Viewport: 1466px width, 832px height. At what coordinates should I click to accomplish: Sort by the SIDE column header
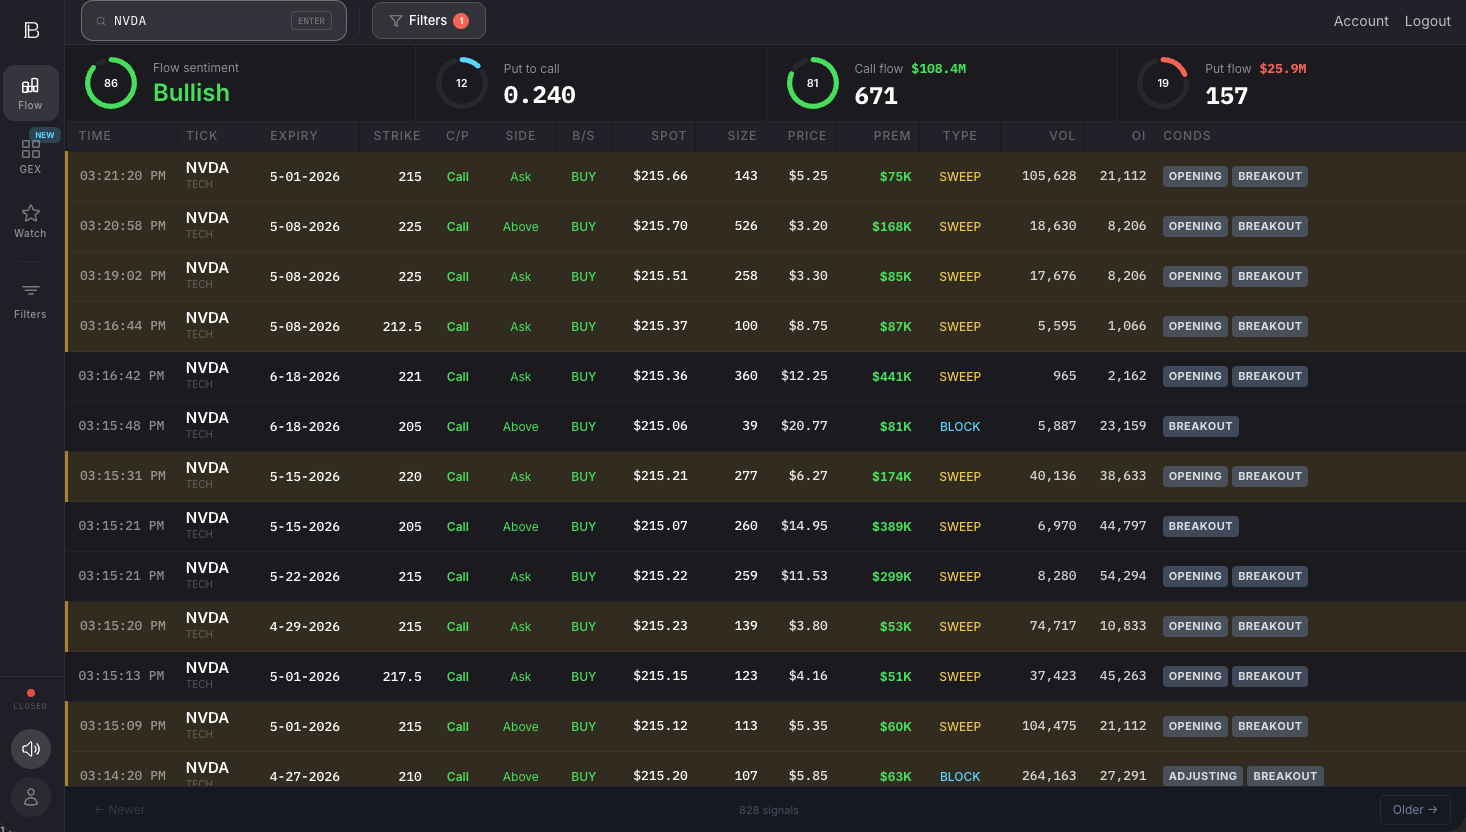pos(521,136)
